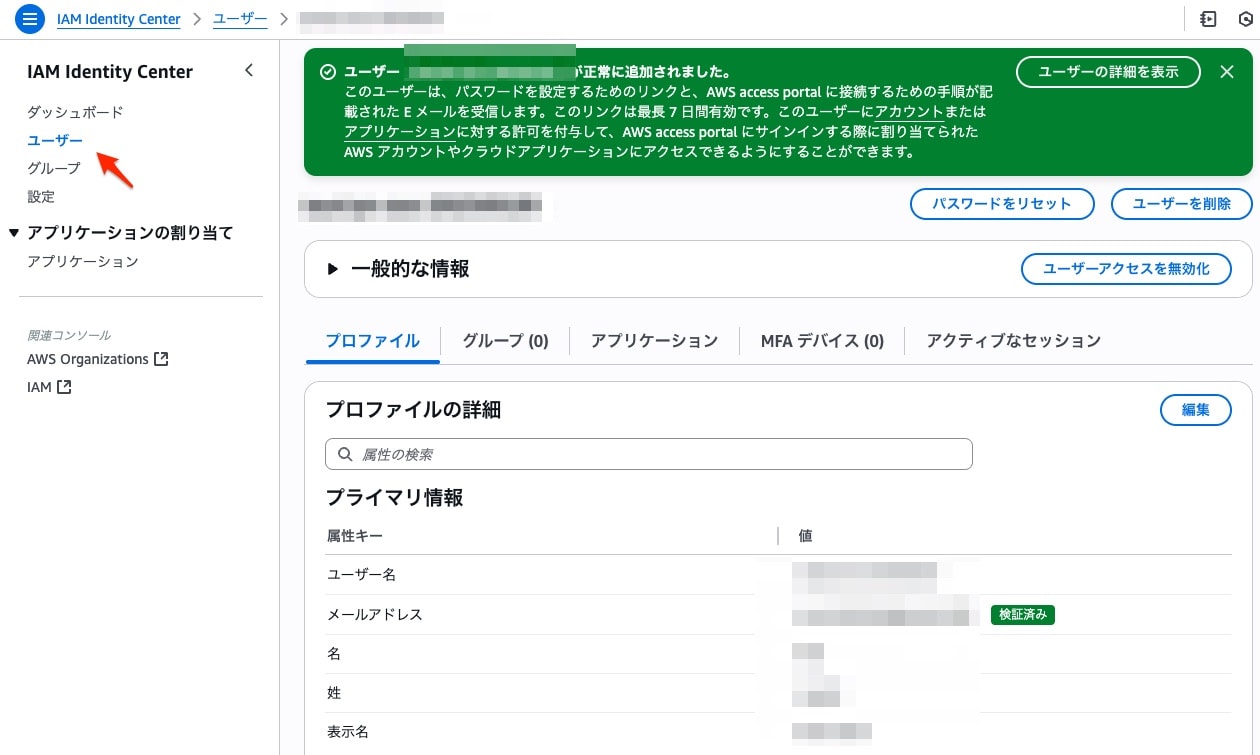Click the success checkmark icon in the banner
1260x755 pixels.
[327, 72]
